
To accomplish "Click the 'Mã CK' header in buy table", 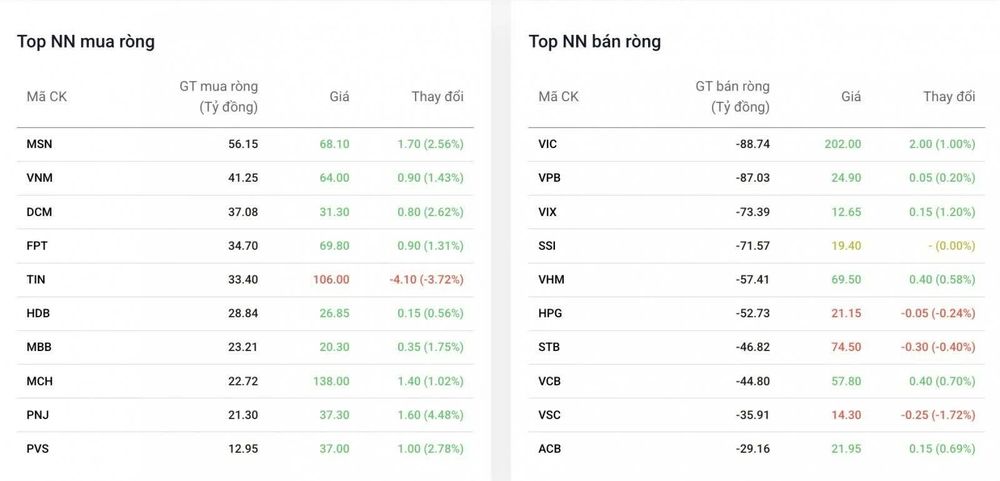I will click(47, 97).
